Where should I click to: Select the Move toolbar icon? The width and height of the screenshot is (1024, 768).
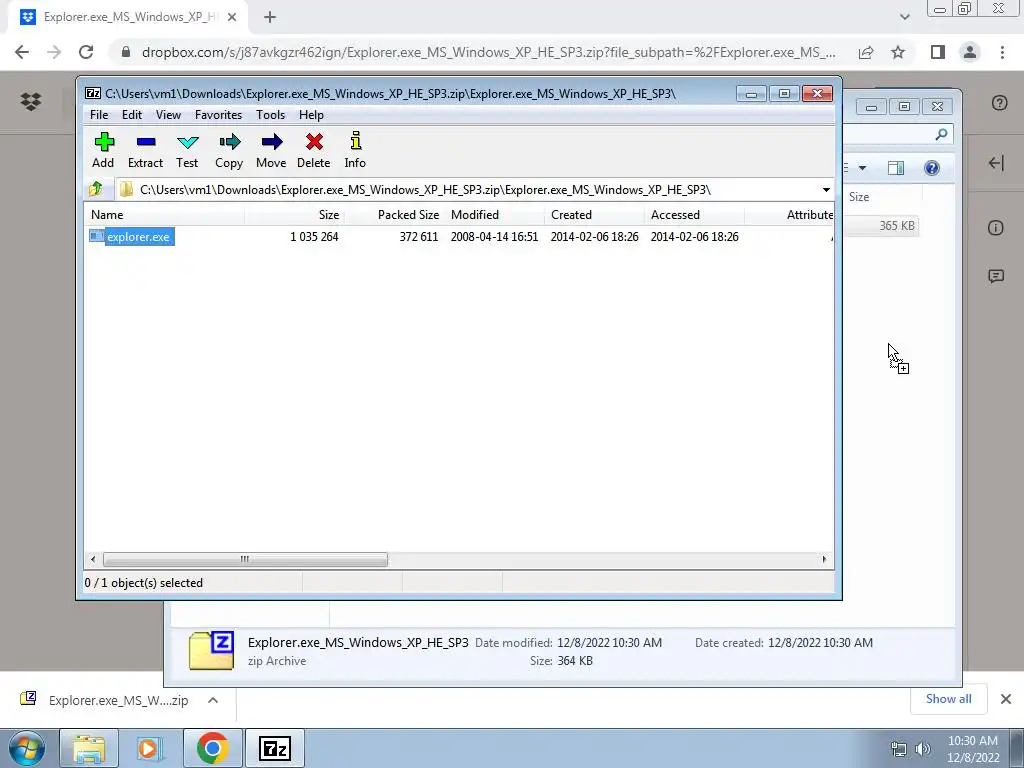click(271, 150)
